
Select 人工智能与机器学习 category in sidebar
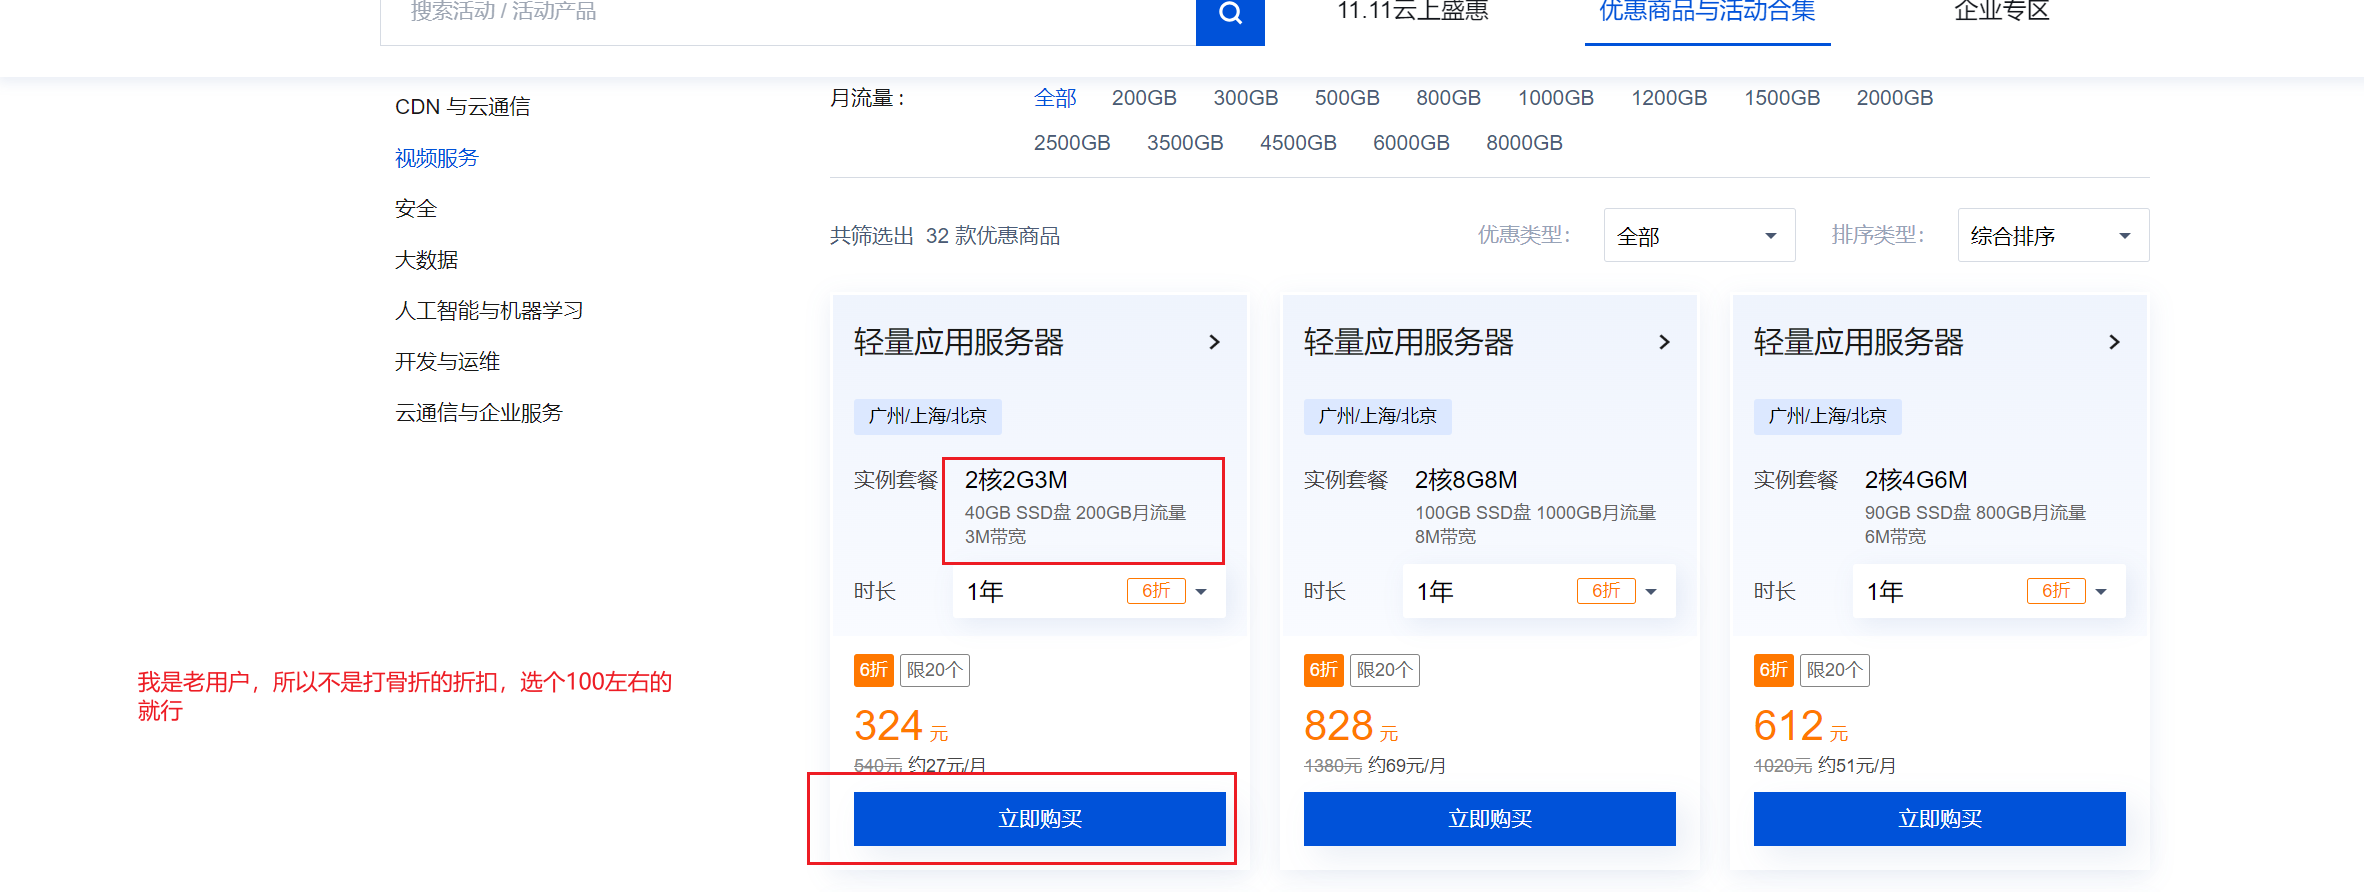click(489, 311)
